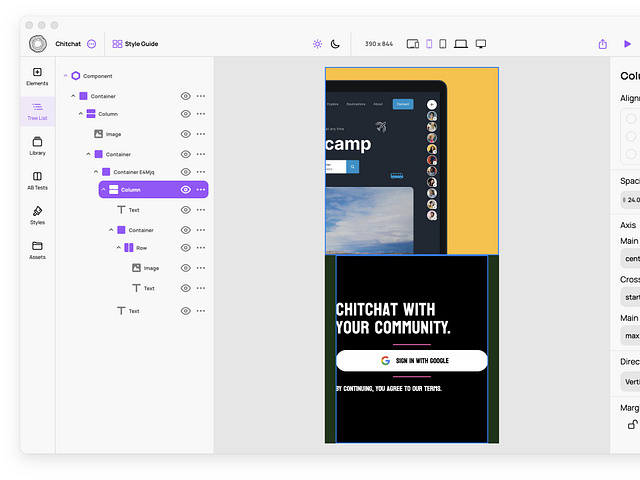Select the Component root tree item
The height and width of the screenshot is (480, 640).
tap(92, 76)
